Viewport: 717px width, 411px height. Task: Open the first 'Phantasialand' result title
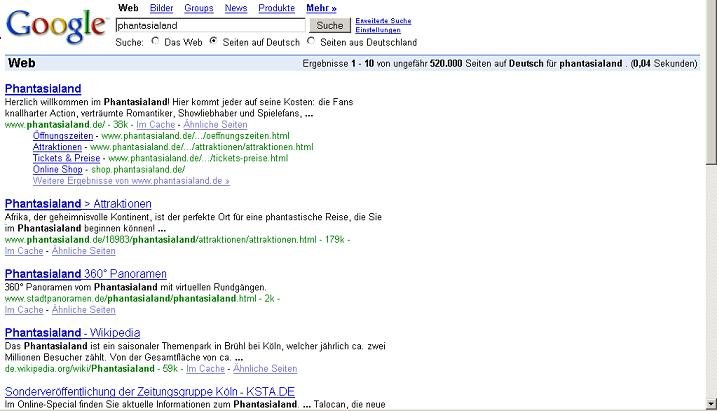pyautogui.click(x=43, y=89)
